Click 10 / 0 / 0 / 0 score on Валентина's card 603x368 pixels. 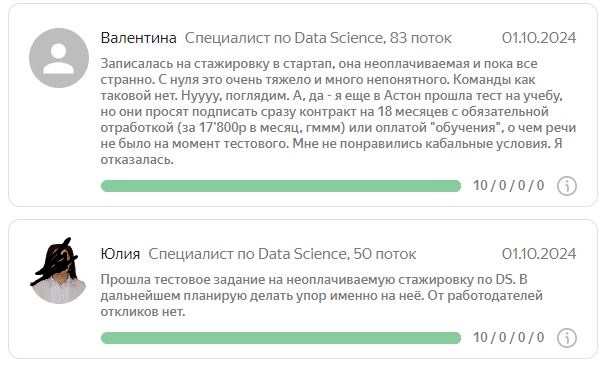click(508, 185)
